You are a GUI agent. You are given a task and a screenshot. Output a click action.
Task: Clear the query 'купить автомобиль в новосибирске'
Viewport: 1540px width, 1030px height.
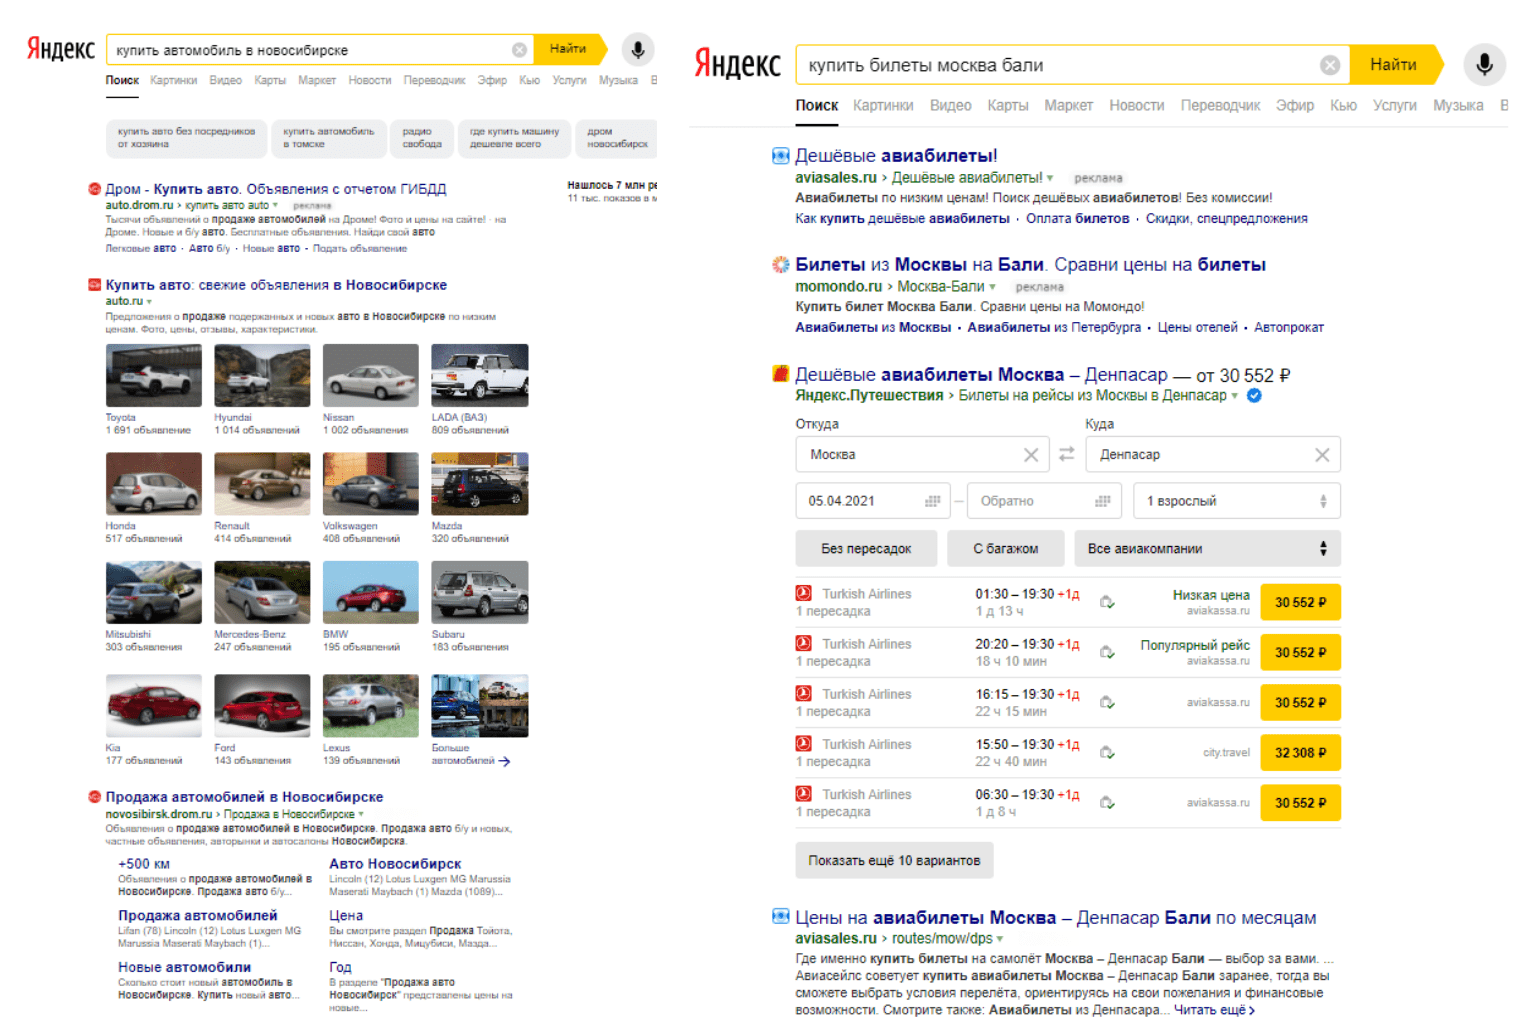point(519,50)
